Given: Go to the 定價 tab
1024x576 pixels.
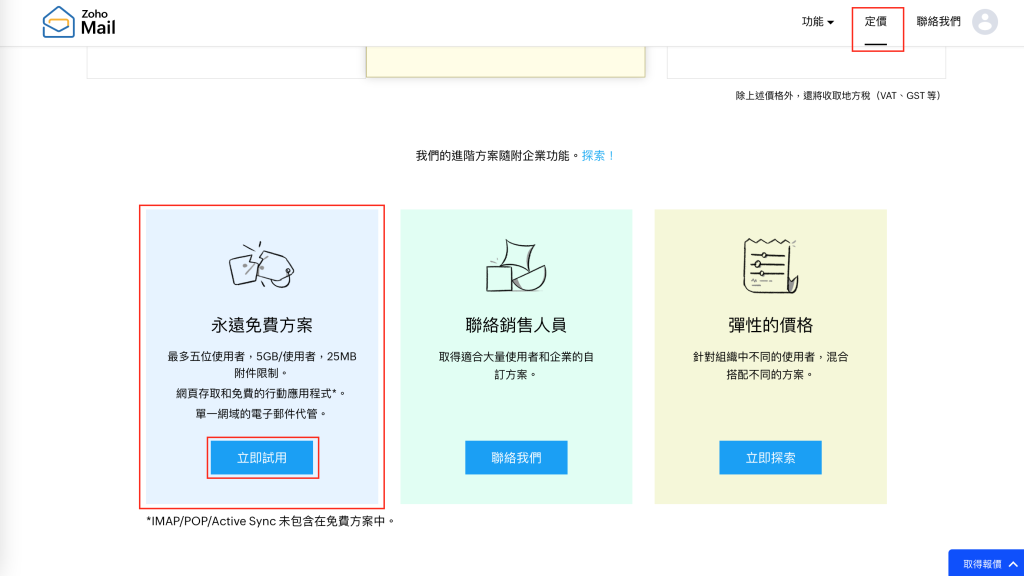Looking at the screenshot, I should coord(876,22).
